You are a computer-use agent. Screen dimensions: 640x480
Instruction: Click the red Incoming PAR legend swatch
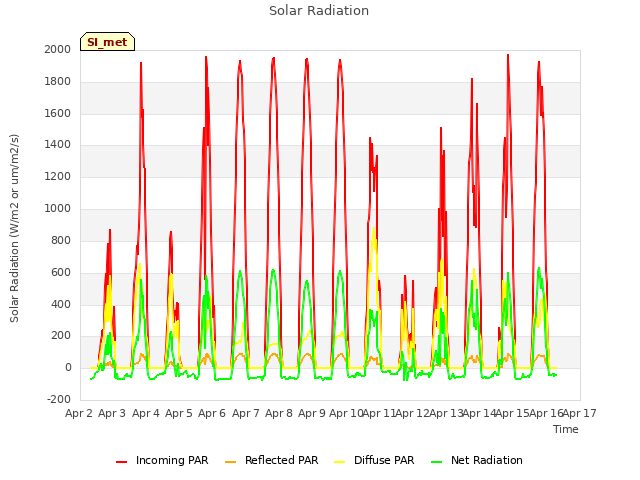pyautogui.click(x=121, y=462)
